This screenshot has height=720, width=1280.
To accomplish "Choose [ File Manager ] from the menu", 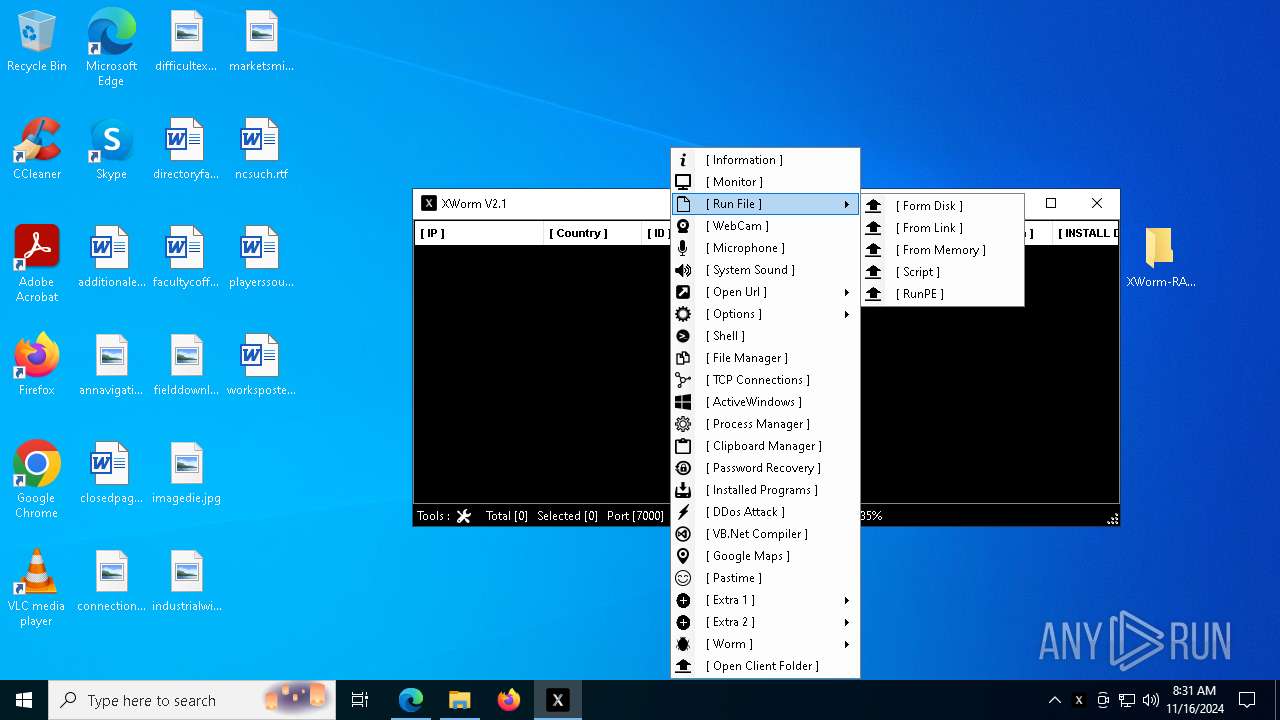I will pos(765,358).
